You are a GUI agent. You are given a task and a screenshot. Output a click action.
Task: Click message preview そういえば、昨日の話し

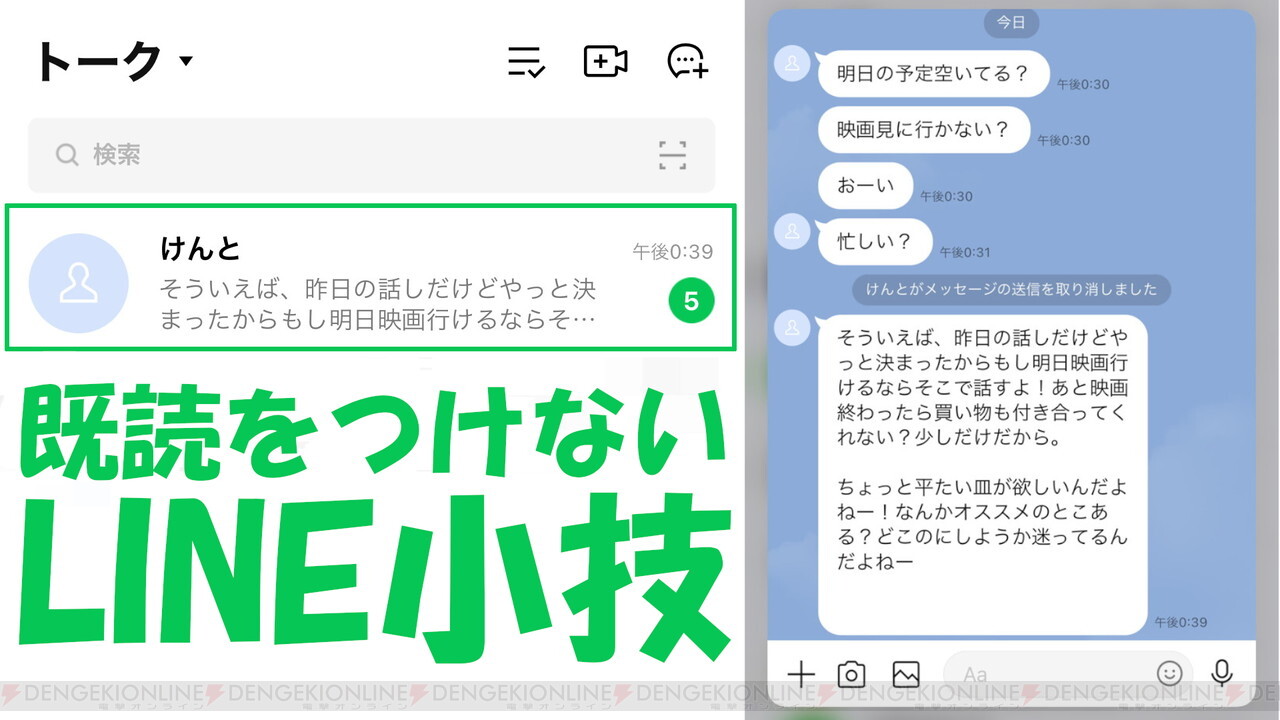click(378, 304)
